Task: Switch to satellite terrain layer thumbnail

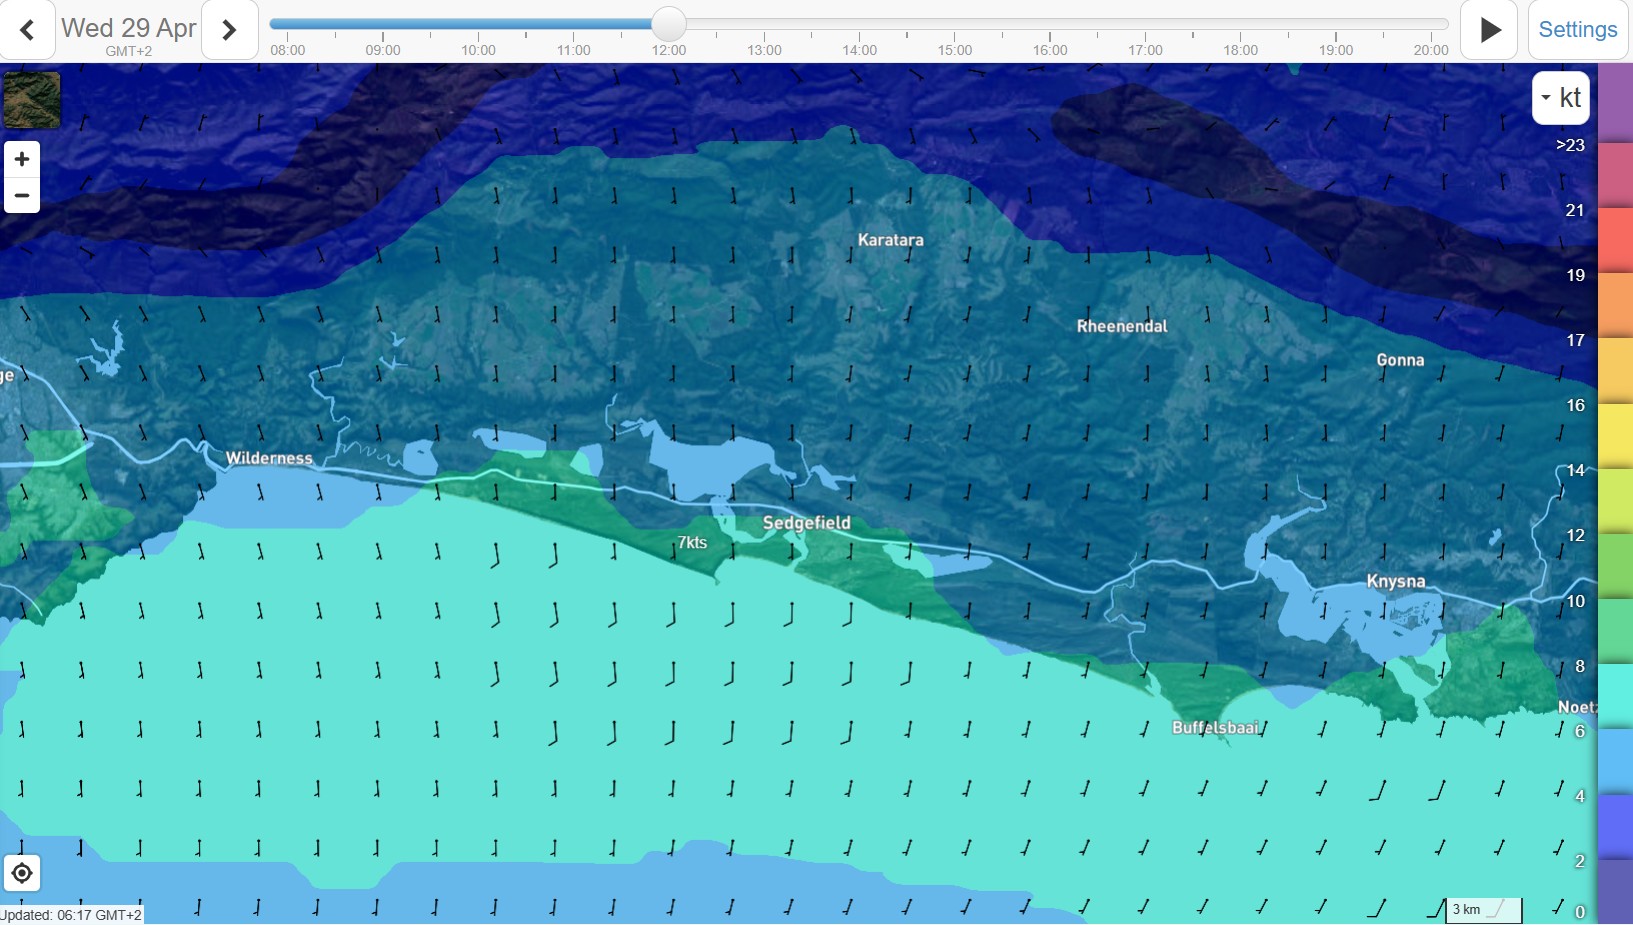Action: tap(32, 100)
